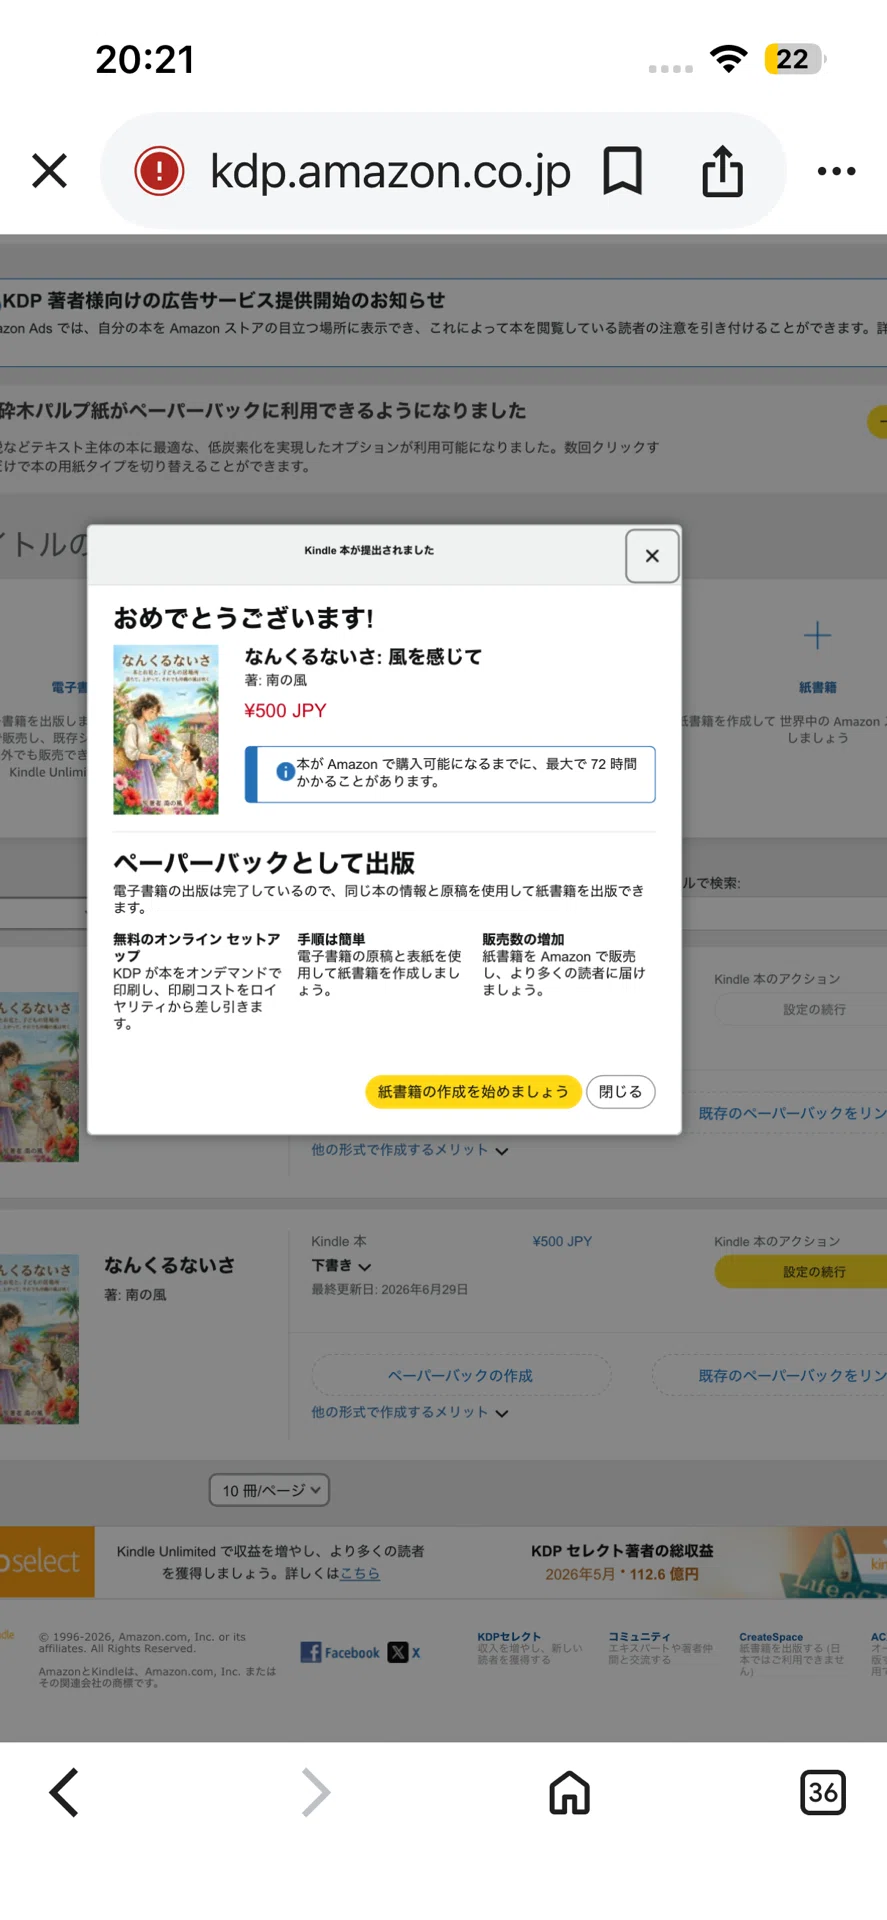Close the browser page with the X icon
The image size is (887, 1920).
(49, 171)
